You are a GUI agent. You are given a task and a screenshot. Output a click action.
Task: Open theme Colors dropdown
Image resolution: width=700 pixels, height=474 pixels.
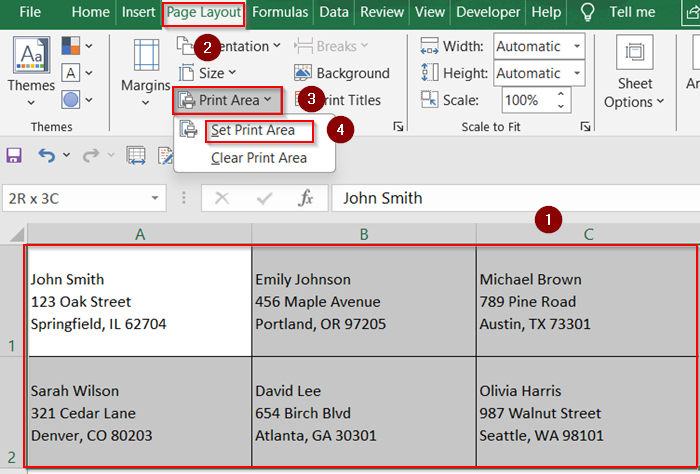click(77, 46)
